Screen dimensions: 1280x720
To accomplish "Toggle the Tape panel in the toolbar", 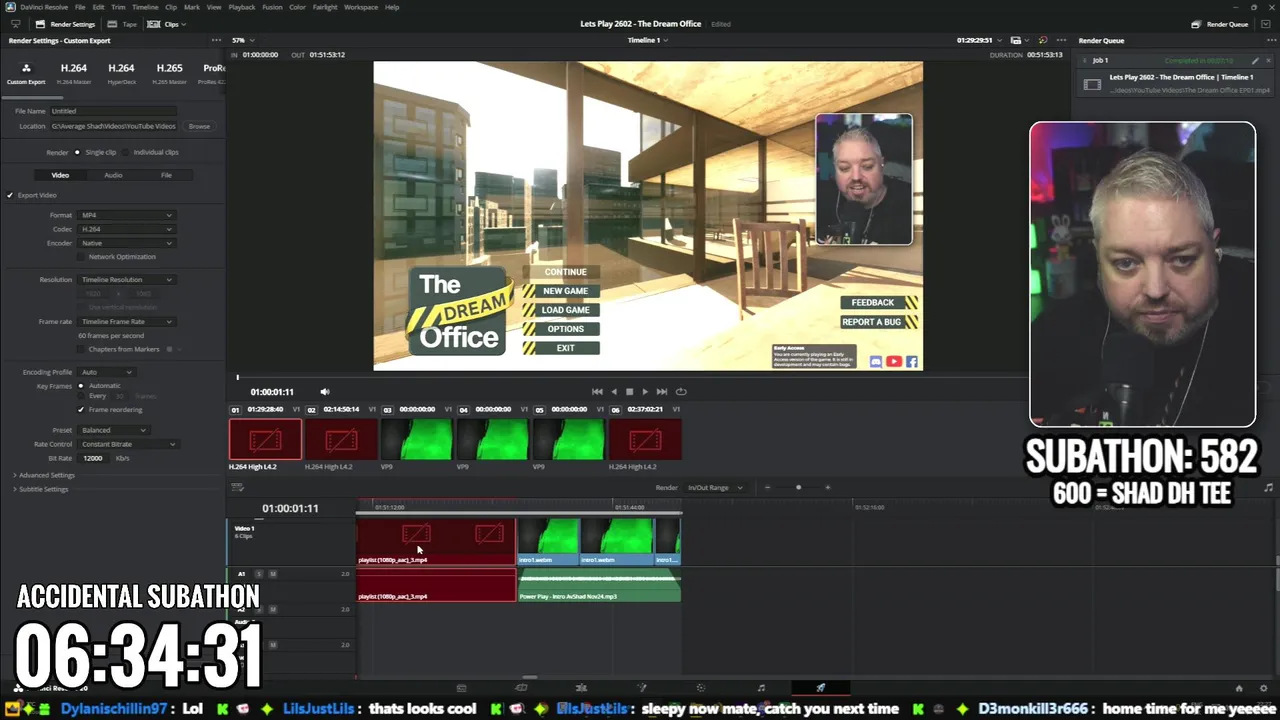I will (123, 24).
